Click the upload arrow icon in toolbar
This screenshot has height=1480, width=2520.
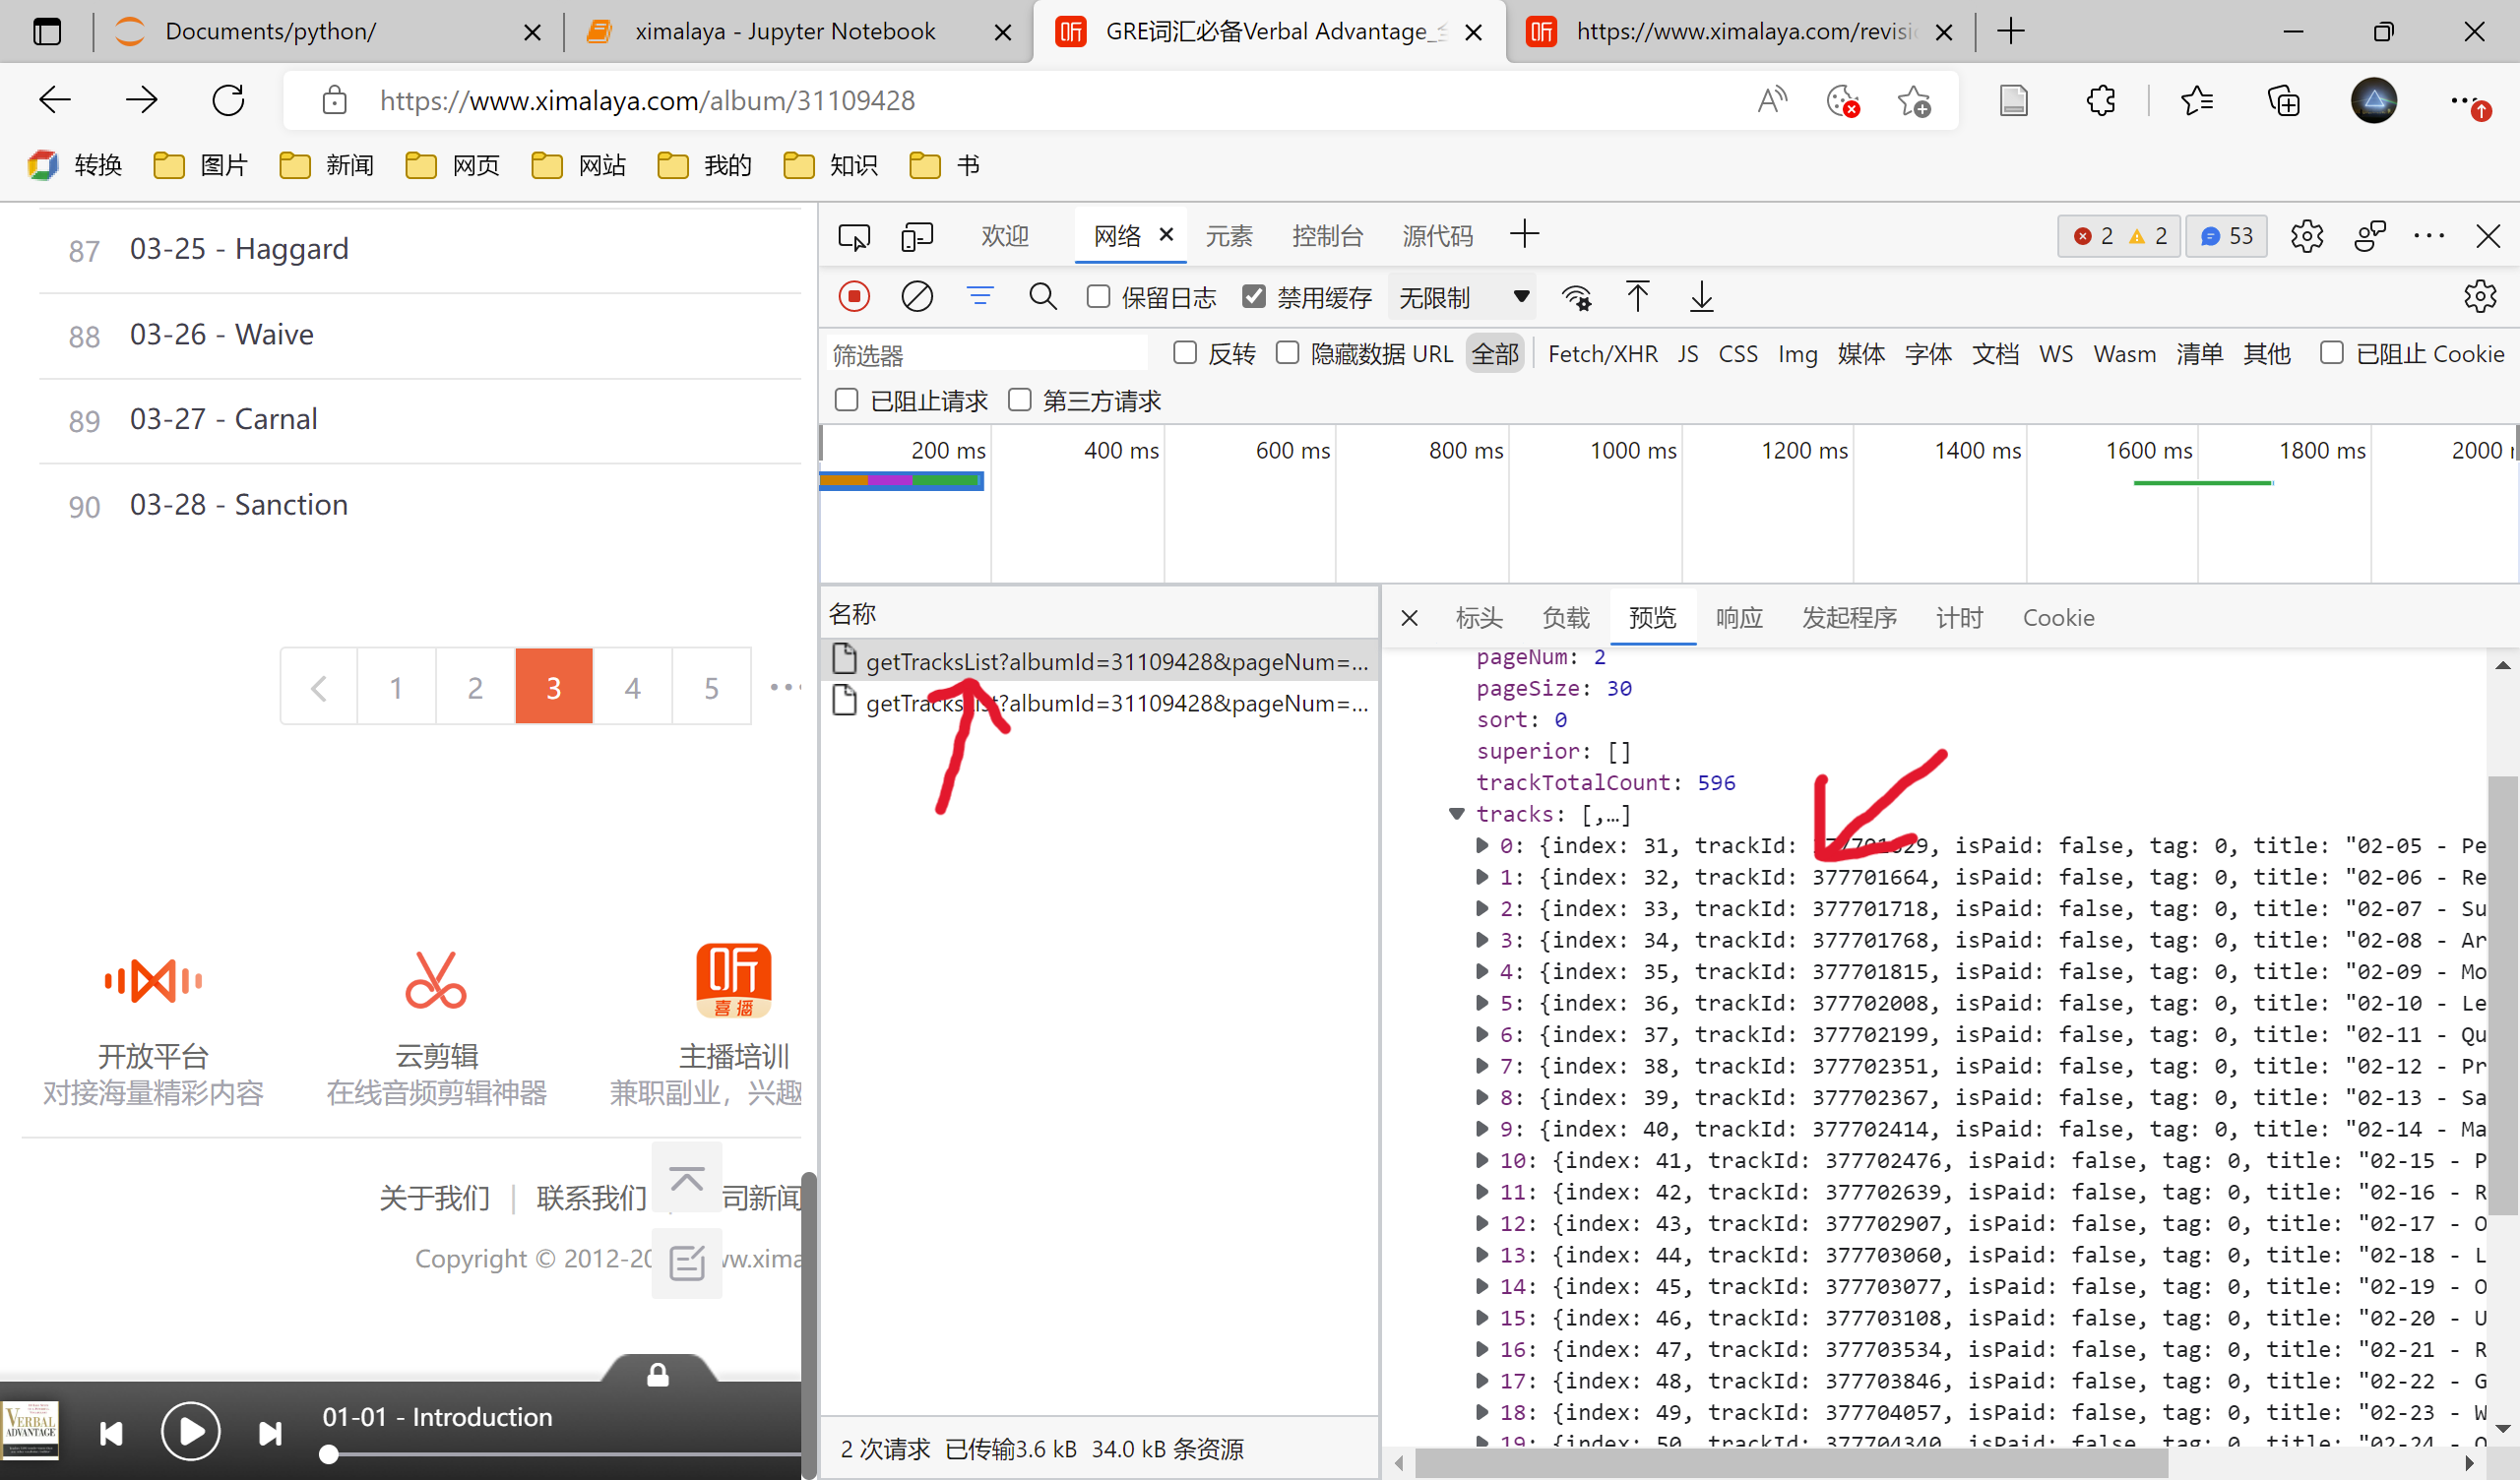coord(1637,298)
